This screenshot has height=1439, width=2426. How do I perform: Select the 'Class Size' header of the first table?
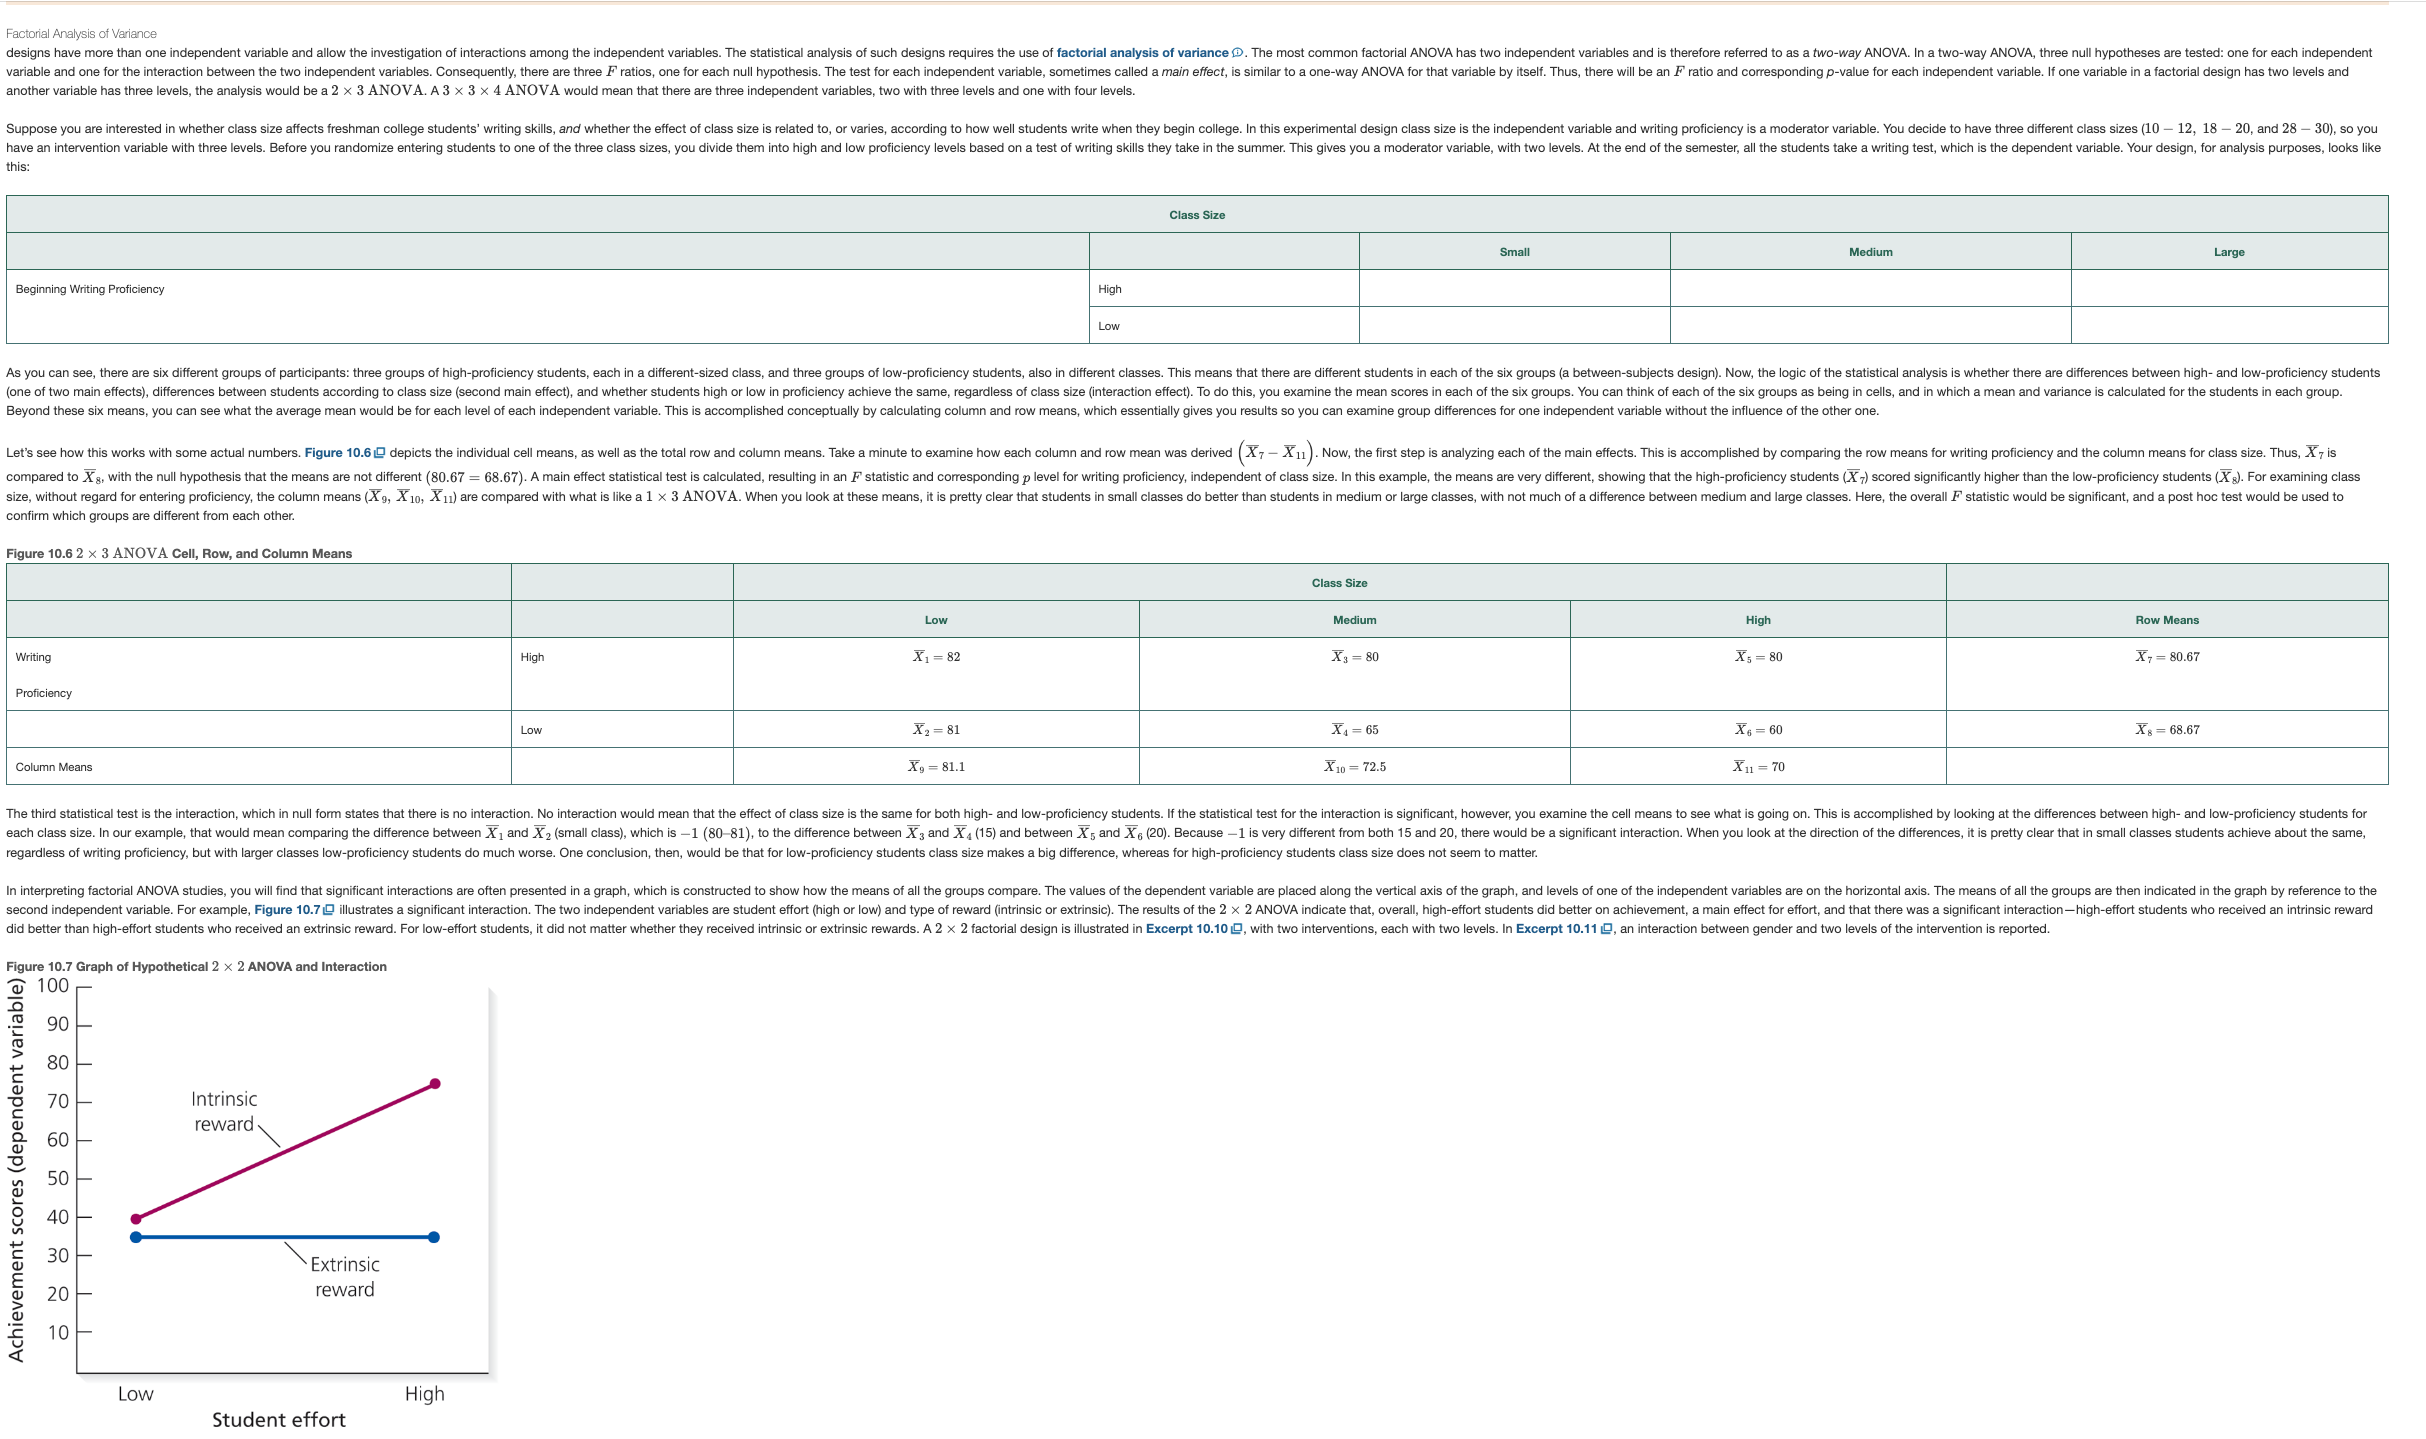[1197, 215]
